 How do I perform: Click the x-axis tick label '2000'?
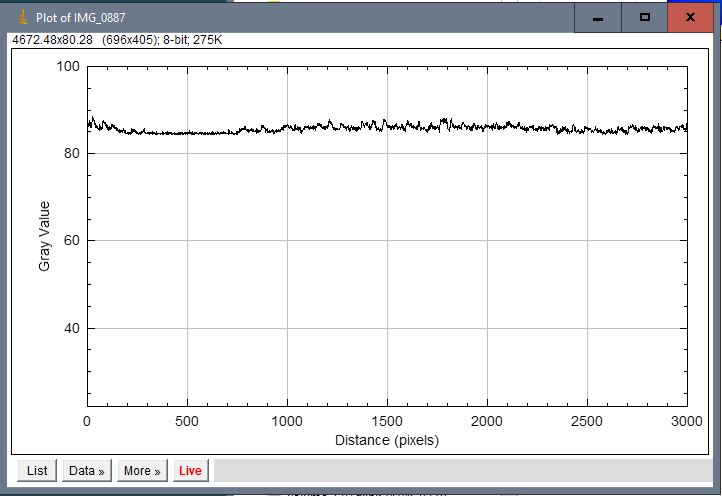pos(487,421)
